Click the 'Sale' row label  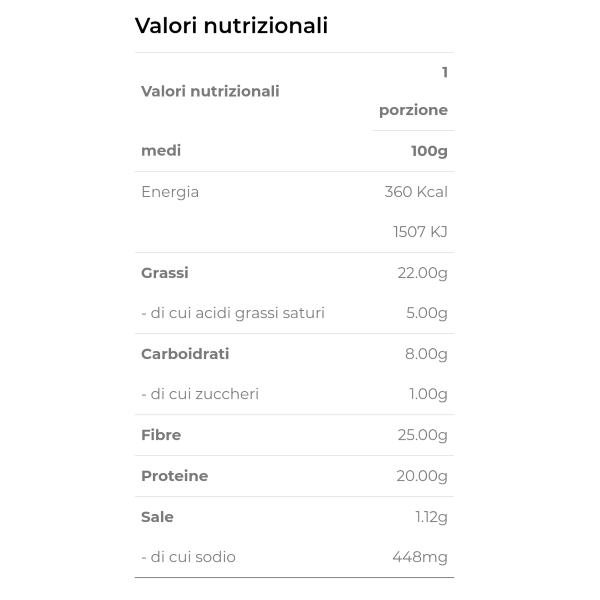(158, 517)
